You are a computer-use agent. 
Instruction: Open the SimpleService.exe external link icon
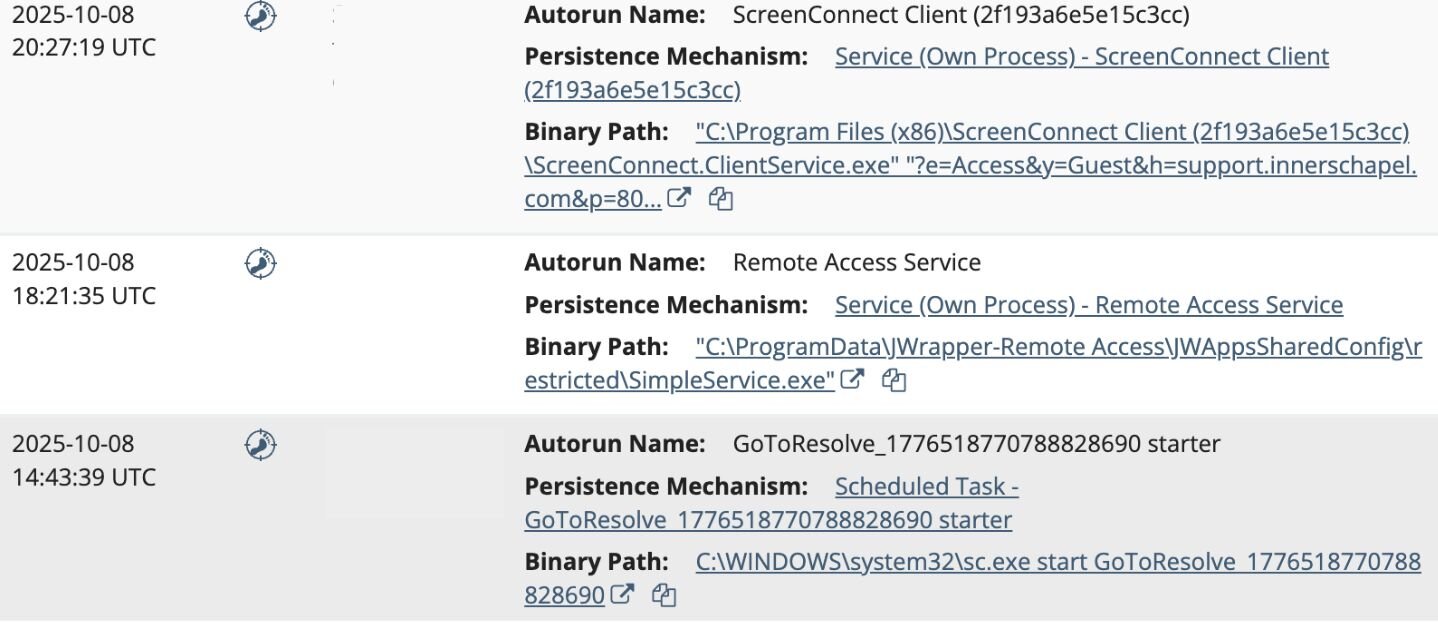click(x=852, y=380)
